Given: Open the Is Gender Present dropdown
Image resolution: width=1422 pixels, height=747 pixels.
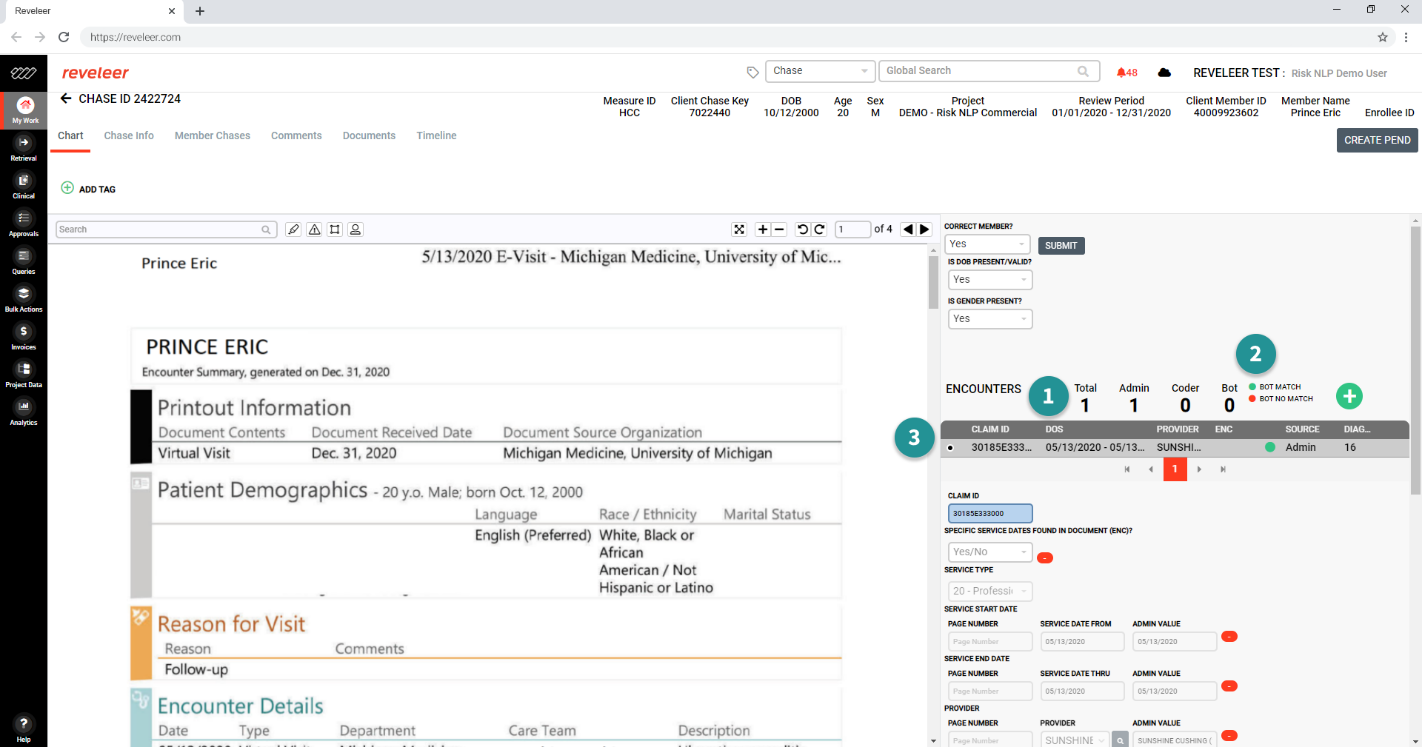Looking at the screenshot, I should (x=990, y=319).
